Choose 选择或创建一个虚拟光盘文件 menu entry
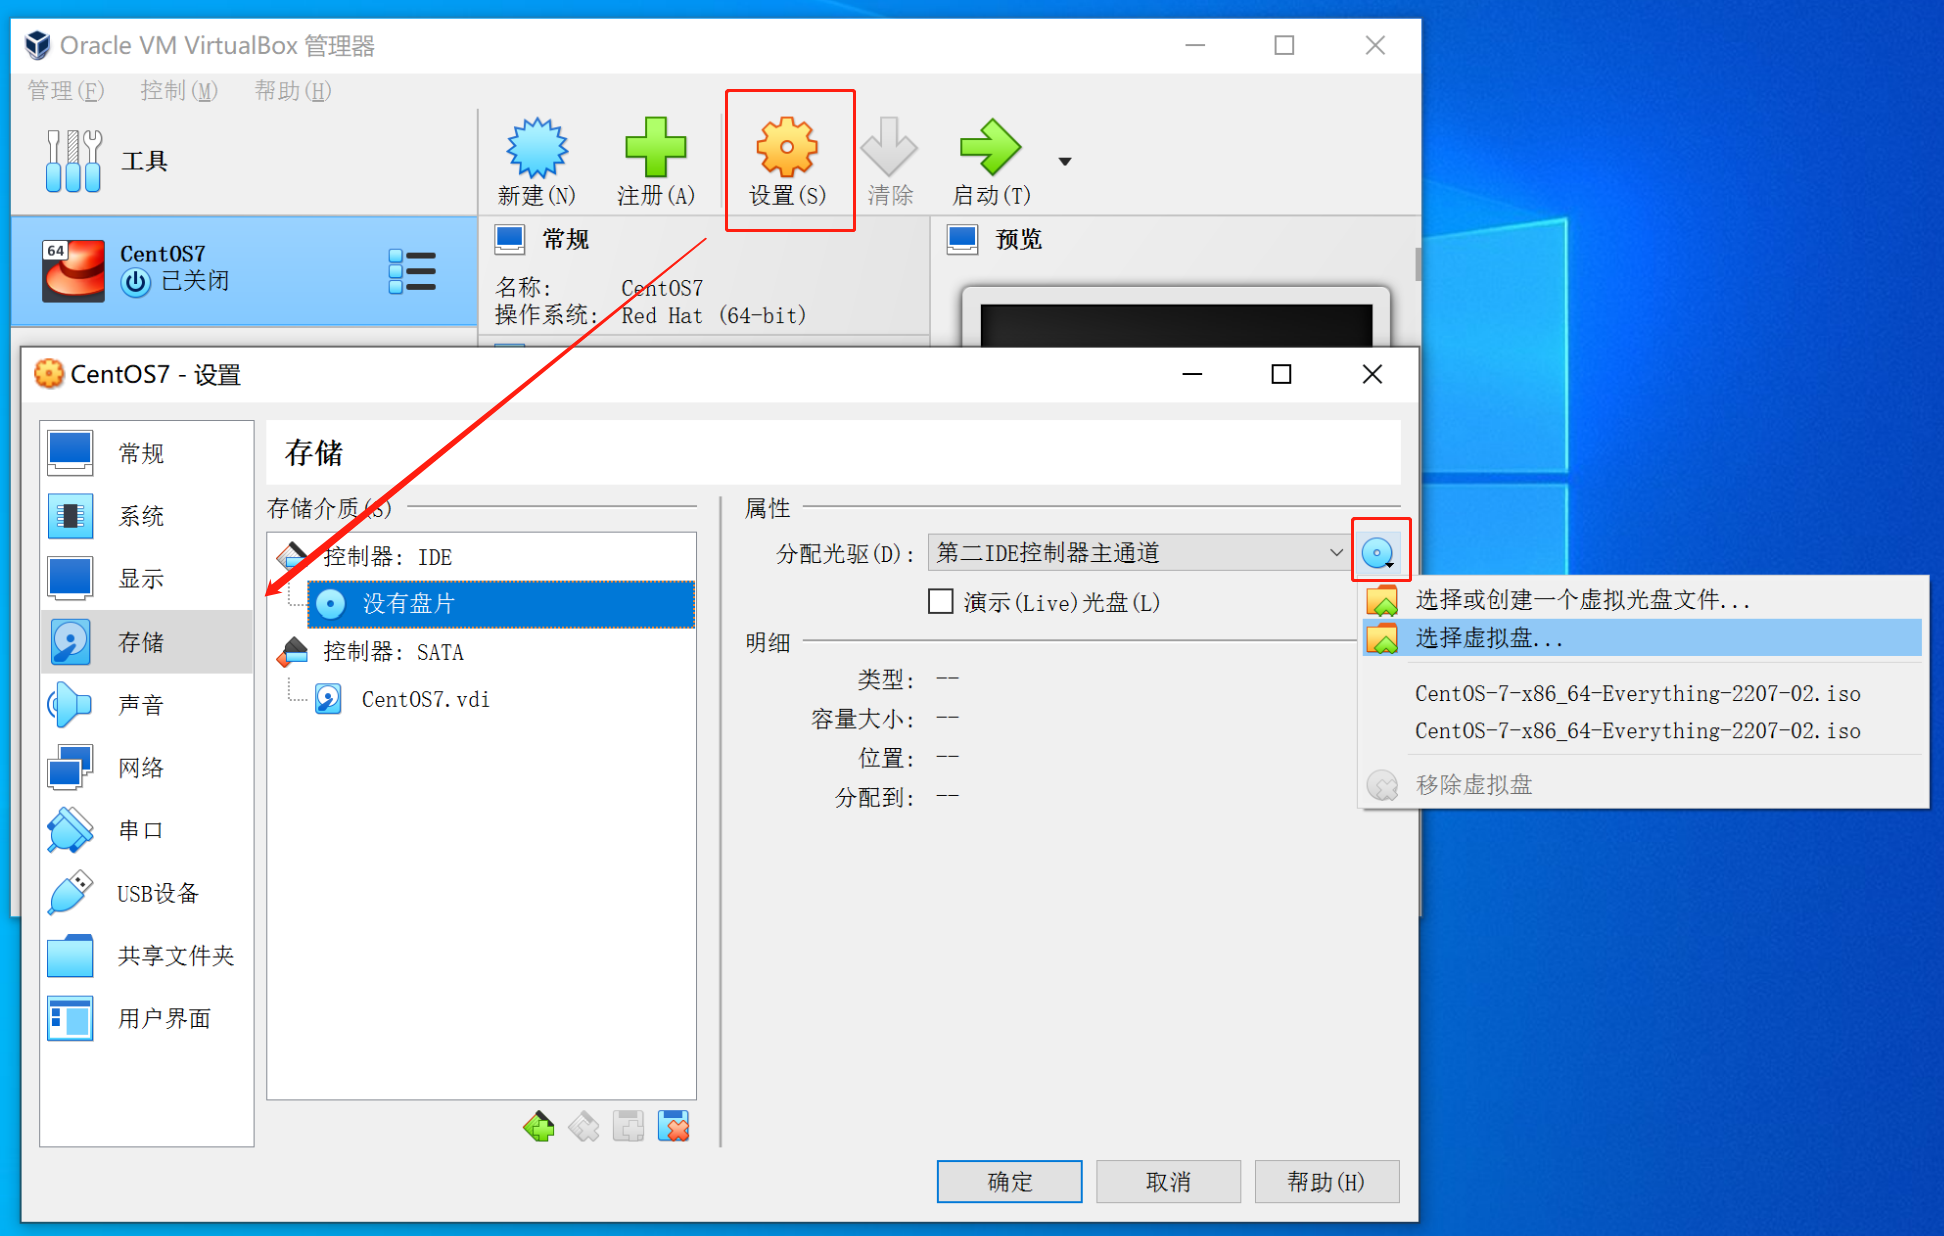1944x1236 pixels. pos(1642,600)
